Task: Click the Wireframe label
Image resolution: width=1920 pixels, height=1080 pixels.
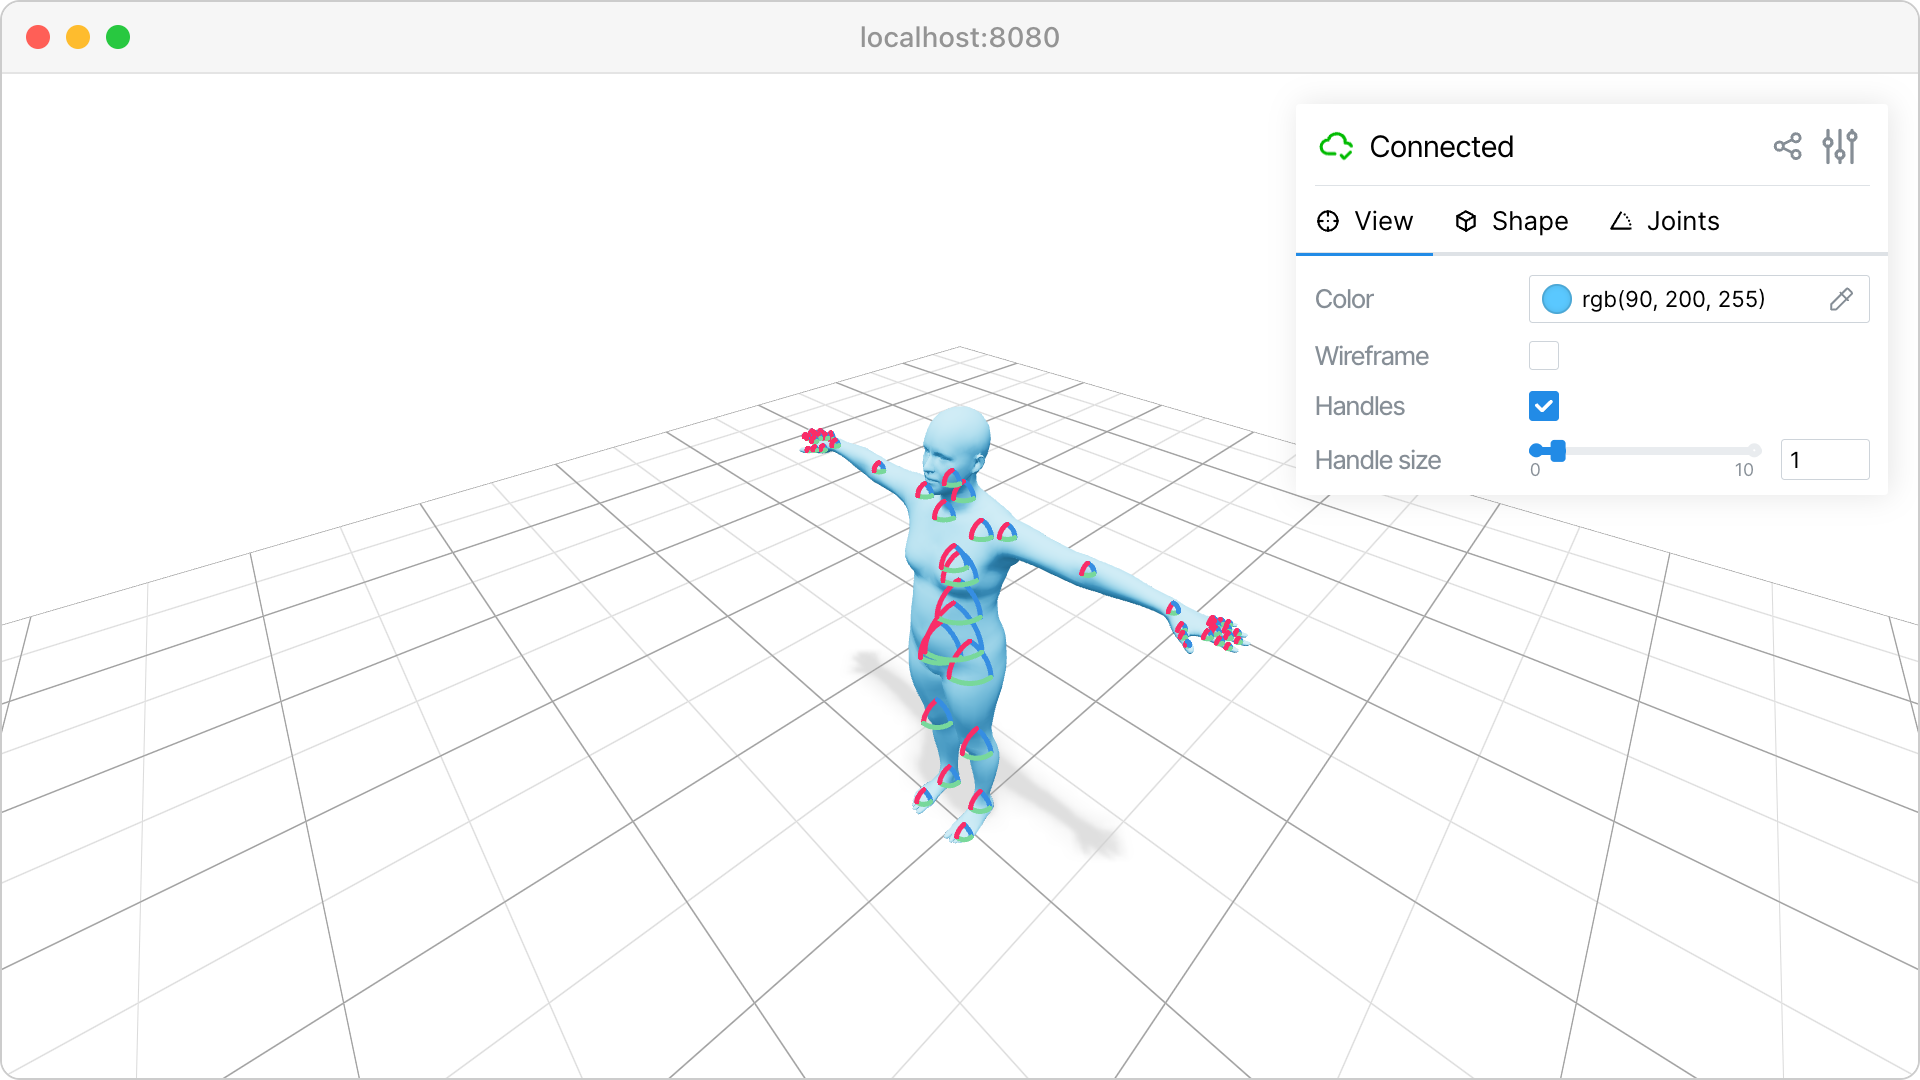Action: [1372, 356]
